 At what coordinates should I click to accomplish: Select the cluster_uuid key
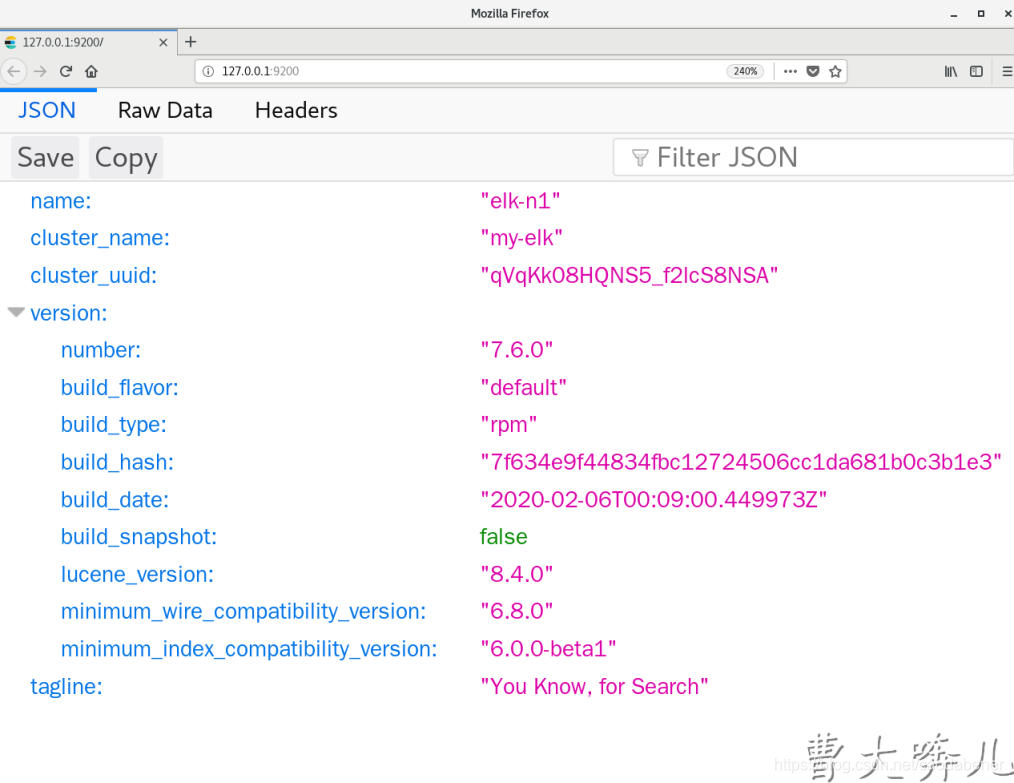94,275
